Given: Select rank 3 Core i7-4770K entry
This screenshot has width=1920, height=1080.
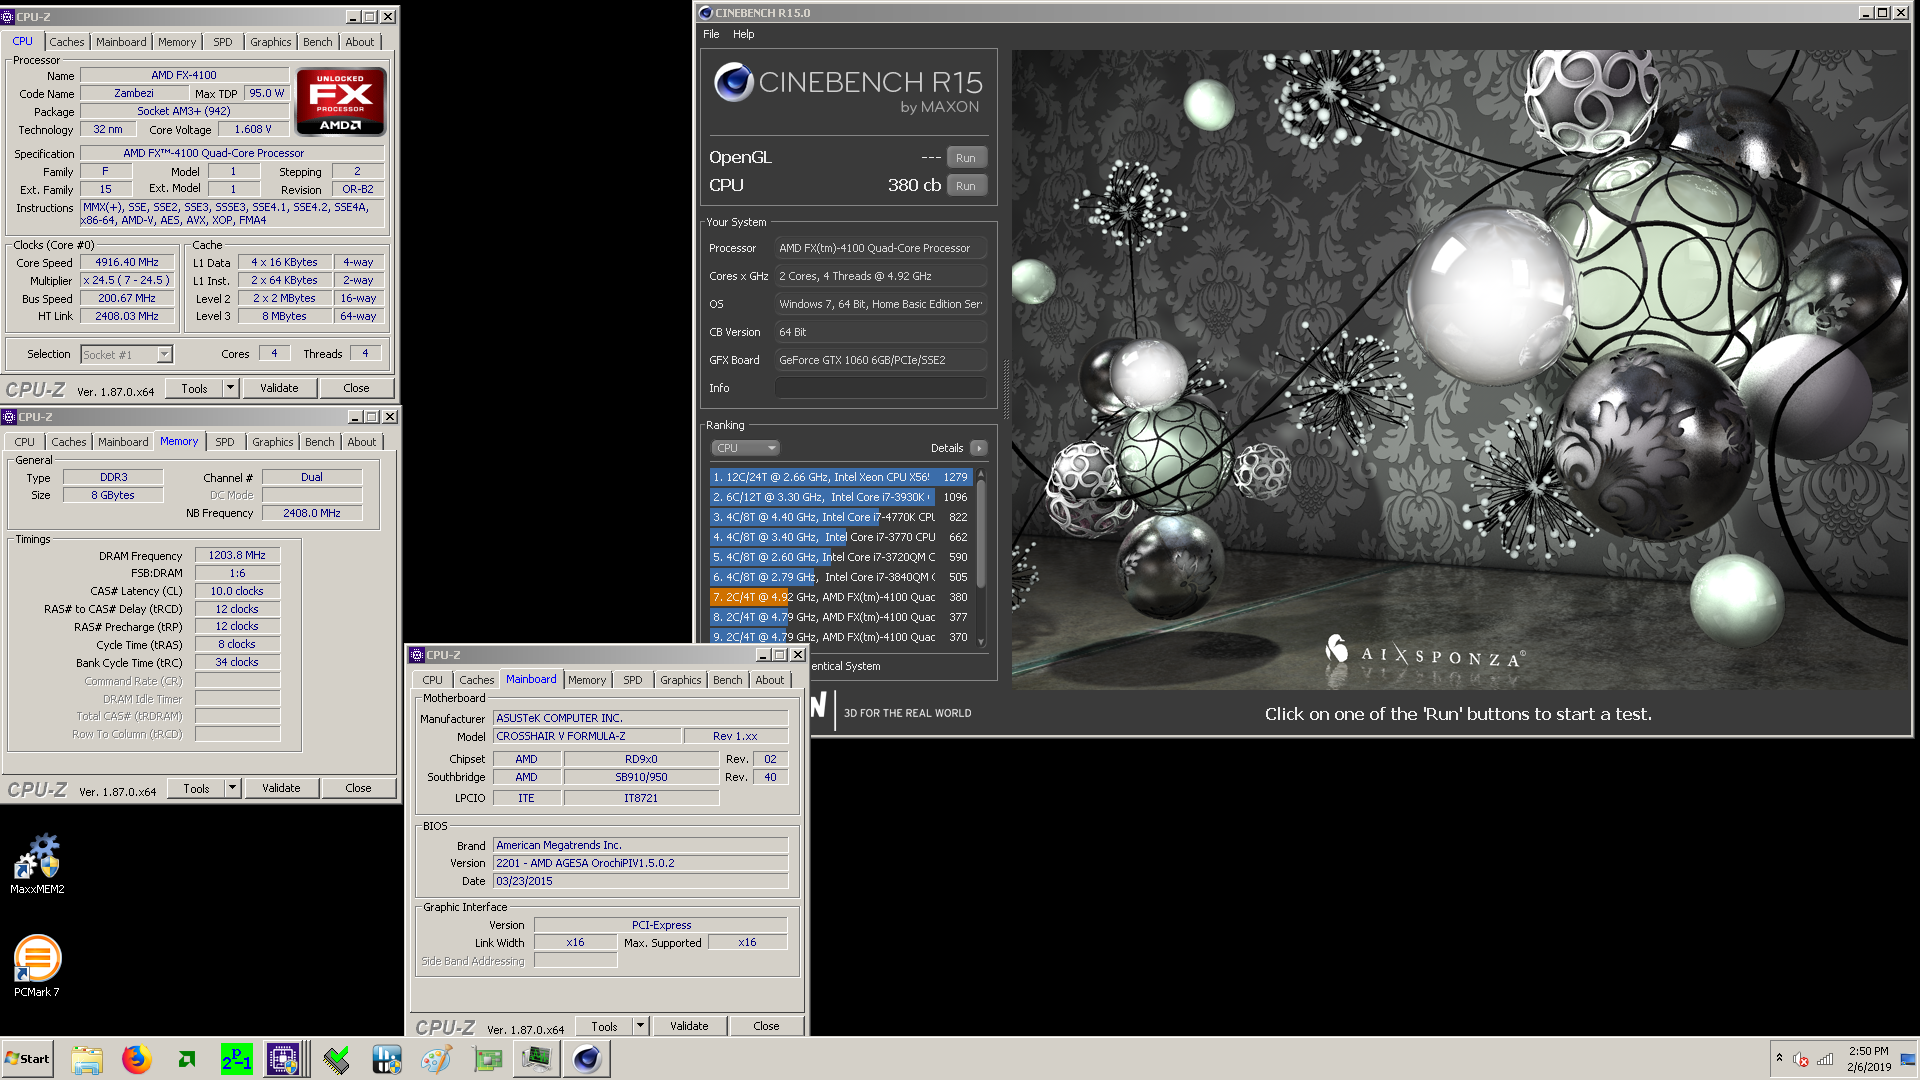Looking at the screenshot, I should pos(841,517).
